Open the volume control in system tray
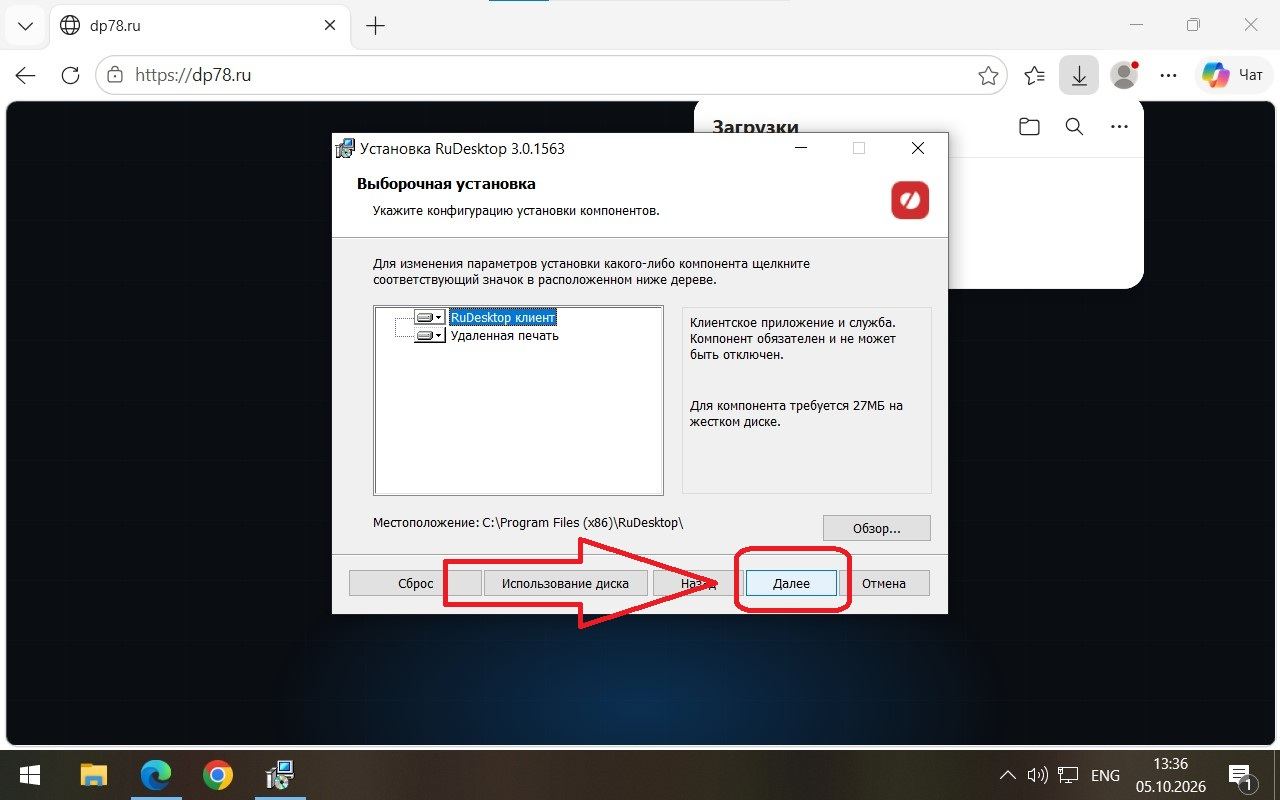This screenshot has width=1280, height=800. [x=1038, y=775]
